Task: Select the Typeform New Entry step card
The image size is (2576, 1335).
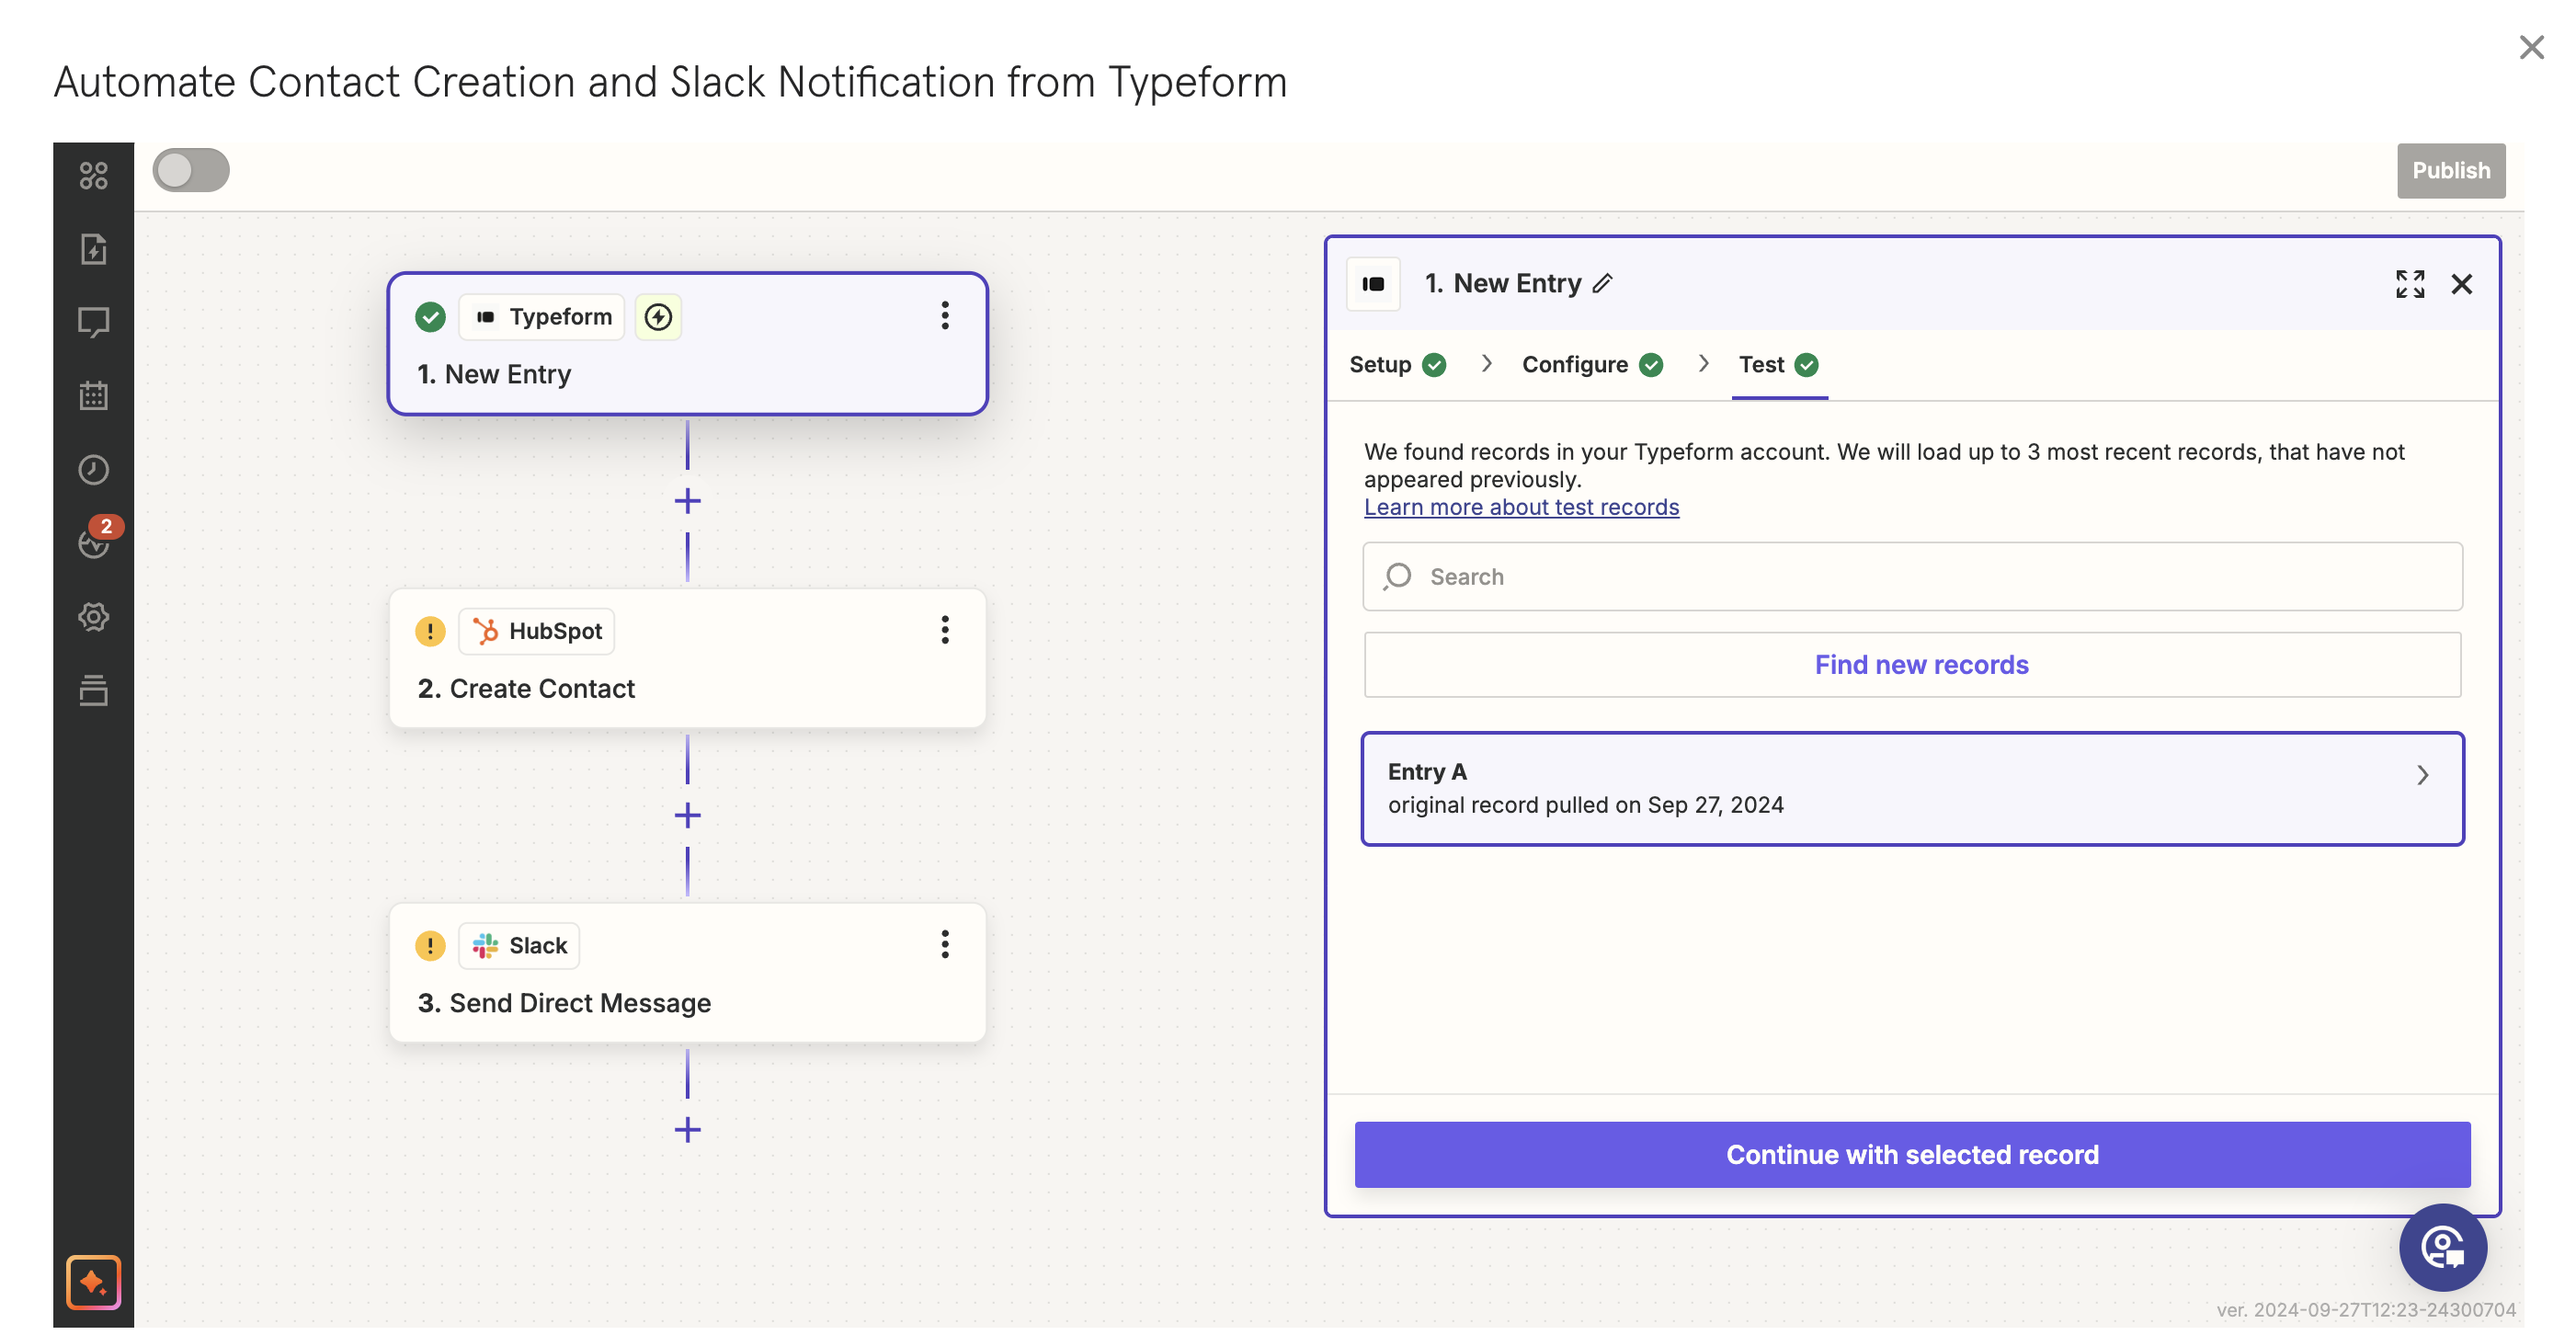Action: (687, 343)
